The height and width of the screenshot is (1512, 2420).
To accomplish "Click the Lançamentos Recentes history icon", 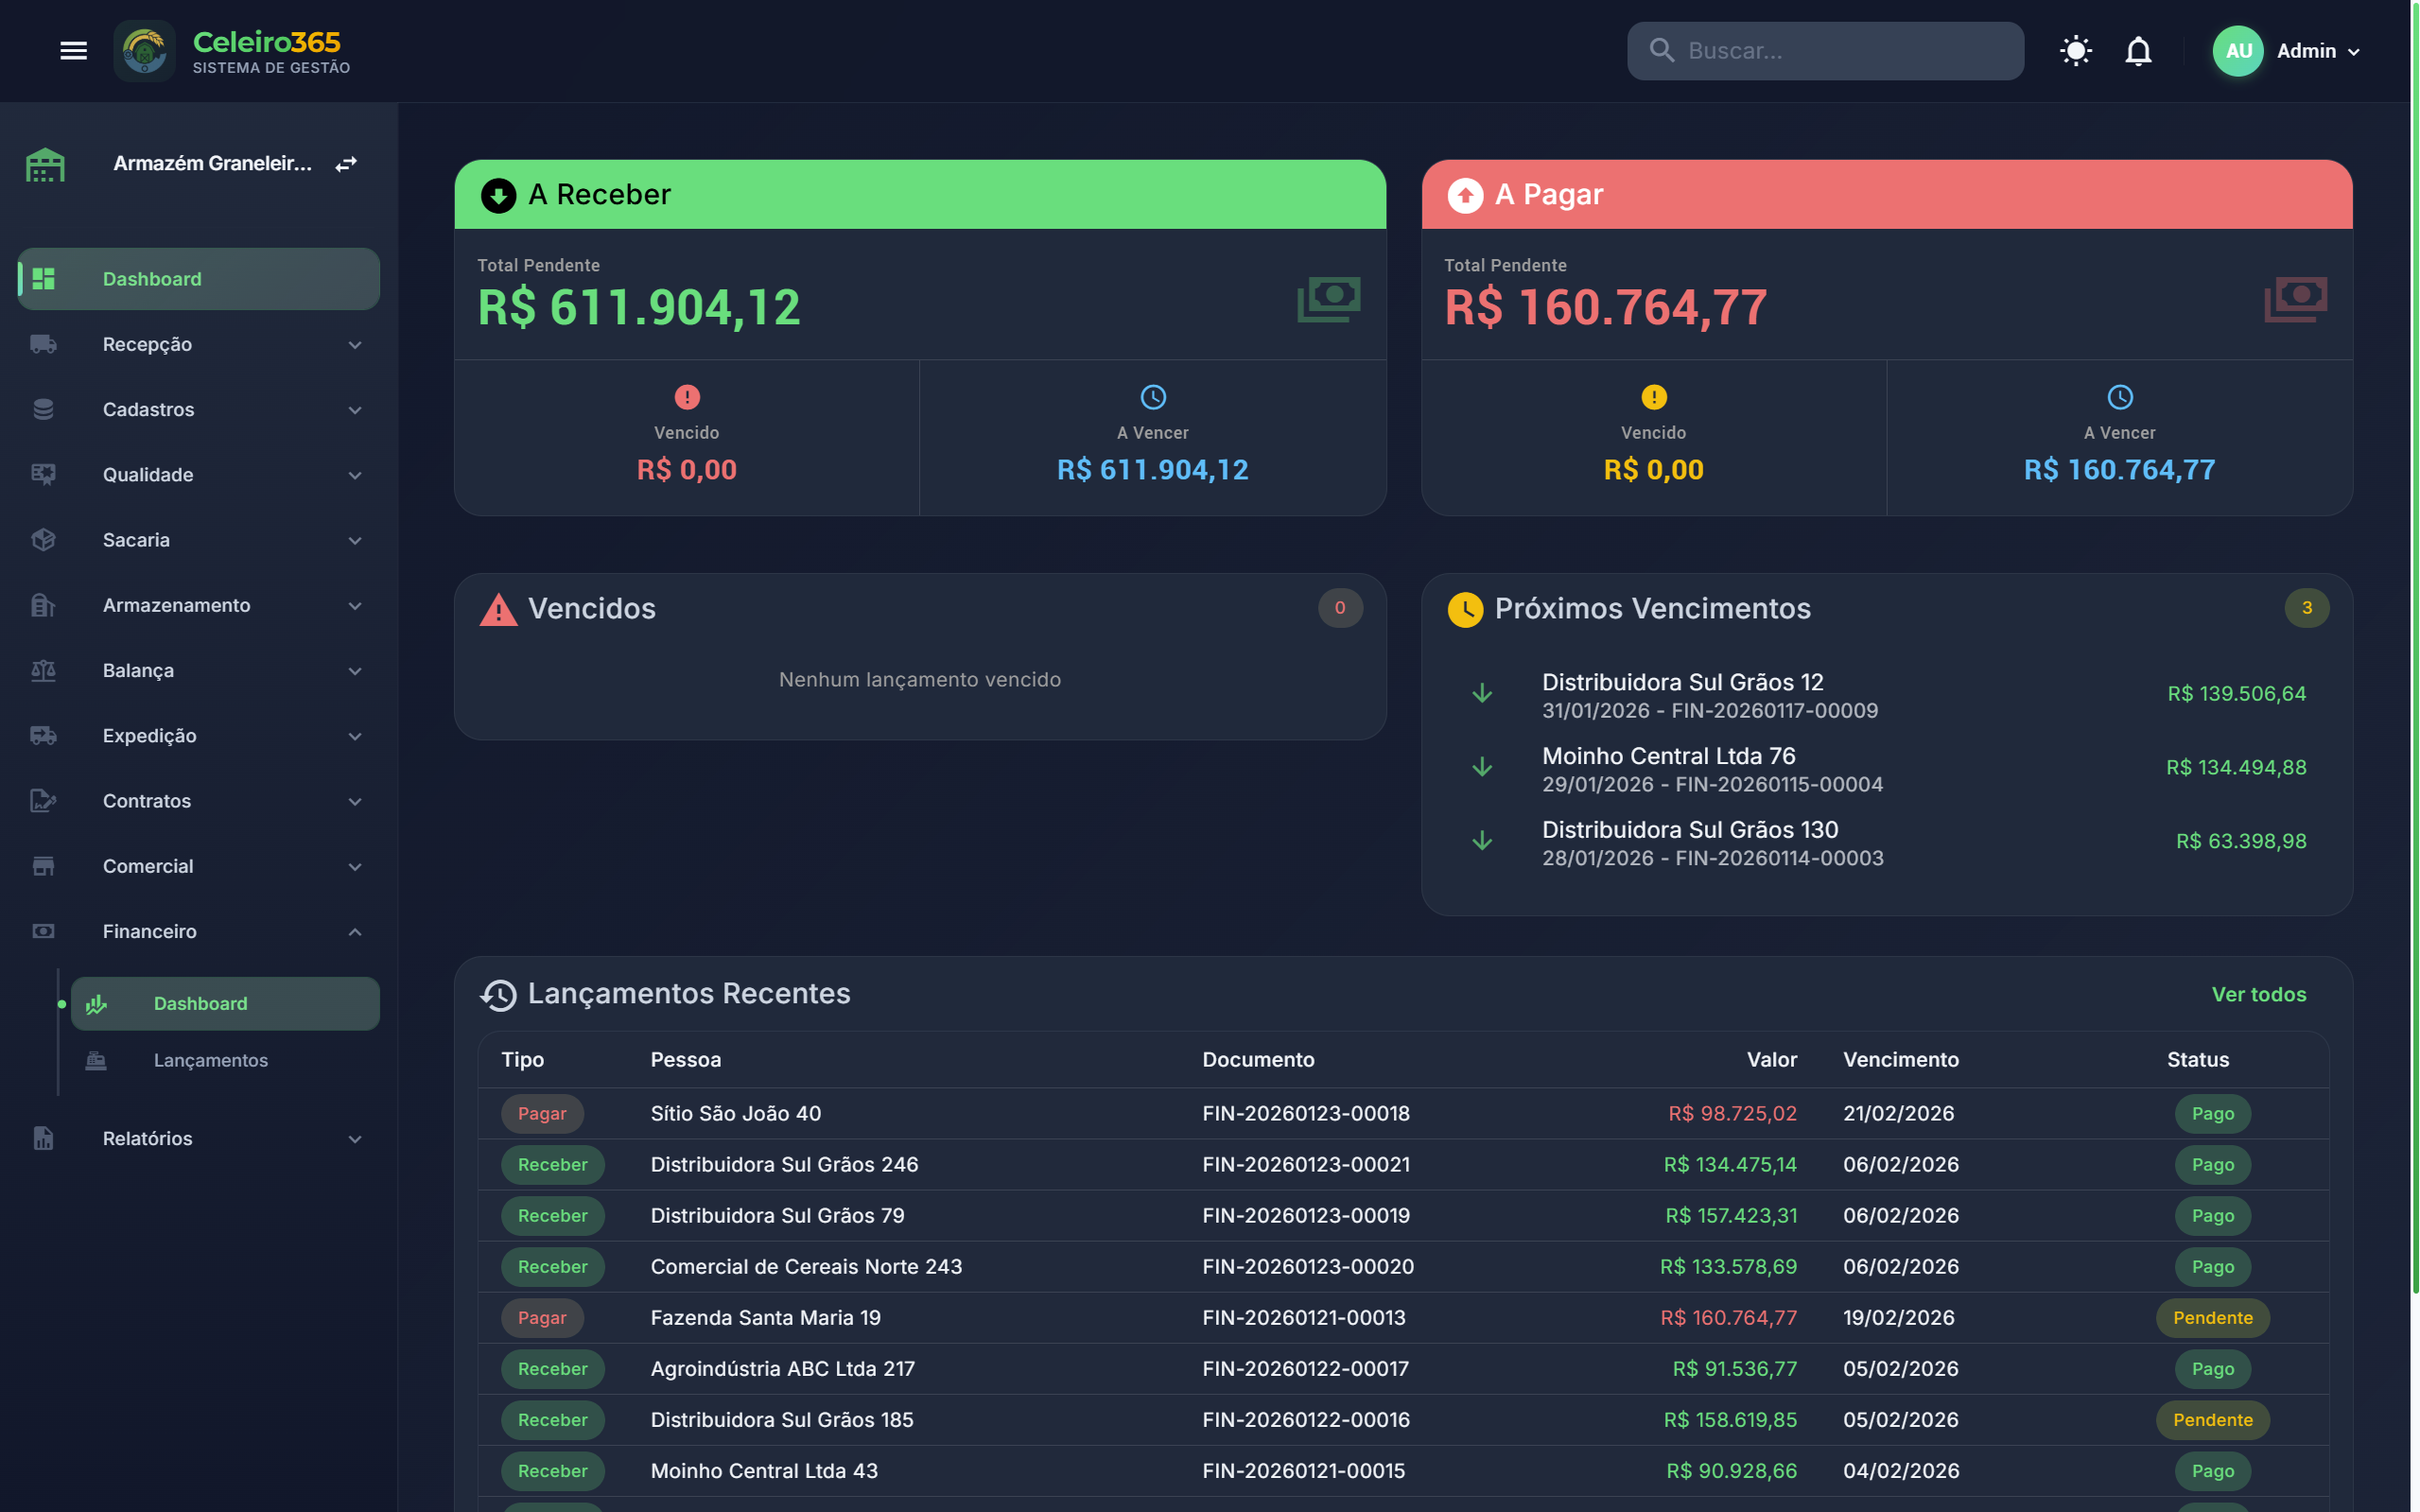I will click(x=498, y=994).
